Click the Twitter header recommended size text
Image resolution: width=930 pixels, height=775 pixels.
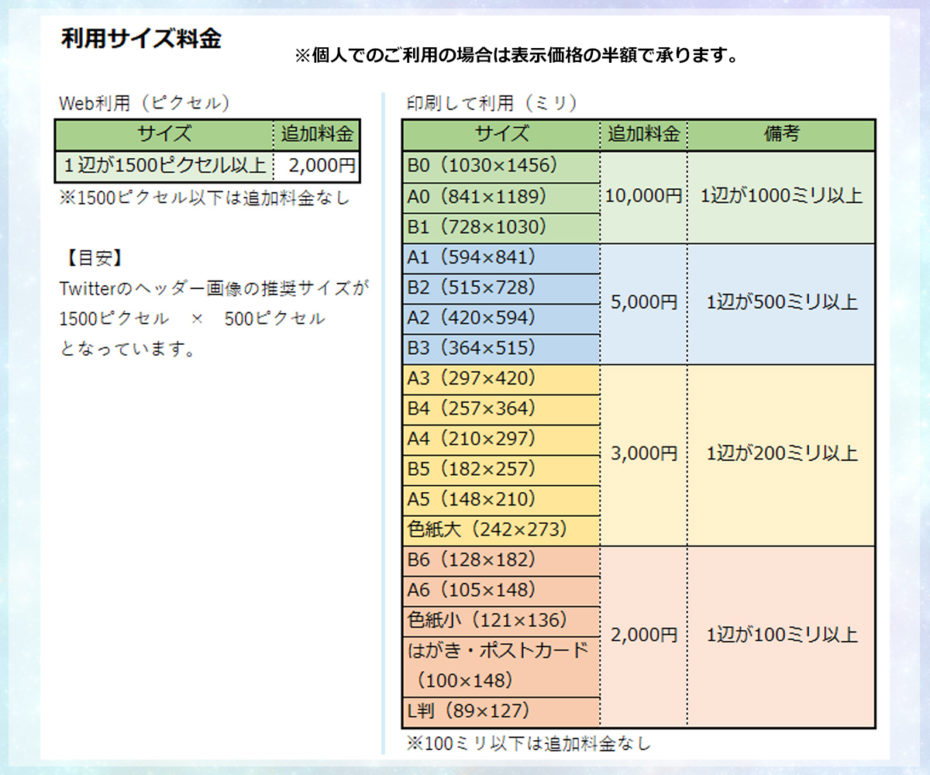[x=213, y=288]
